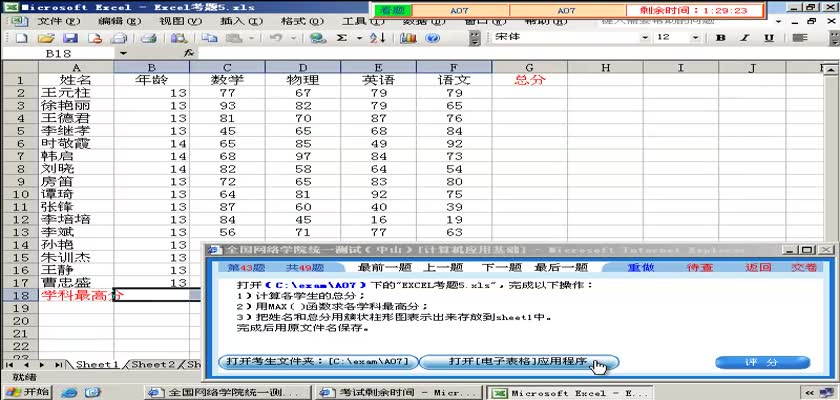The width and height of the screenshot is (840, 400).
Task: Click the Permission icon in Excel toolbar
Action: tap(95, 38)
